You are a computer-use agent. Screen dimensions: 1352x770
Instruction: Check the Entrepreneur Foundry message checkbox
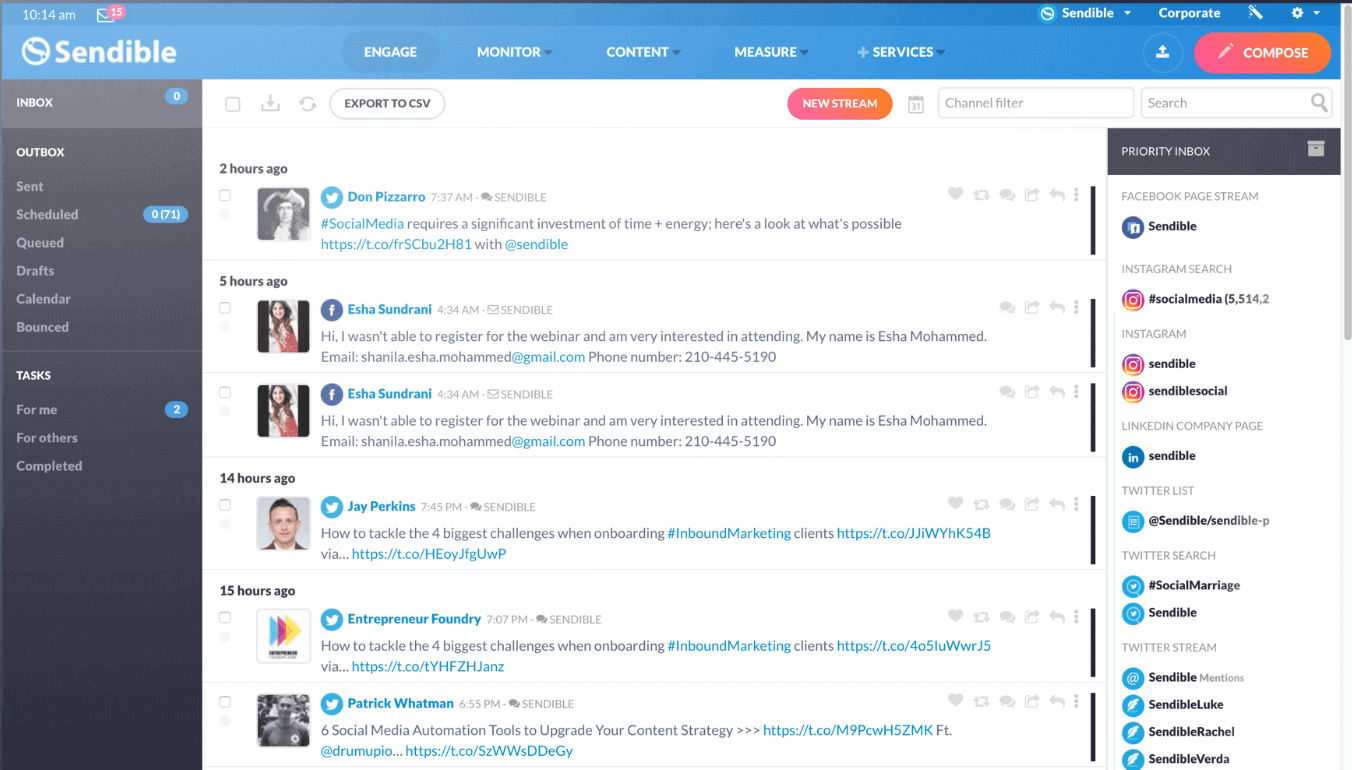pyautogui.click(x=225, y=617)
